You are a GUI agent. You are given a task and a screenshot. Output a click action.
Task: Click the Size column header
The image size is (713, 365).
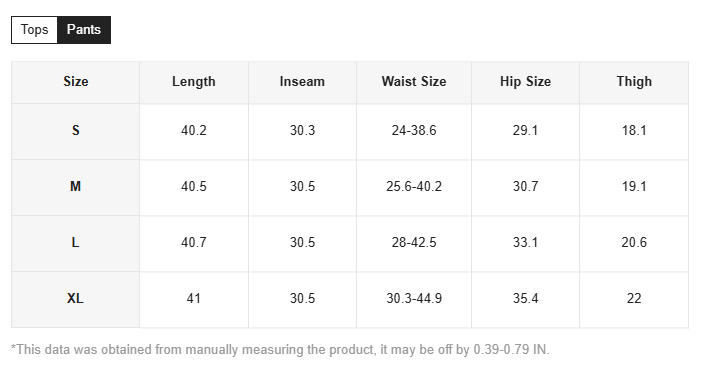pos(75,82)
